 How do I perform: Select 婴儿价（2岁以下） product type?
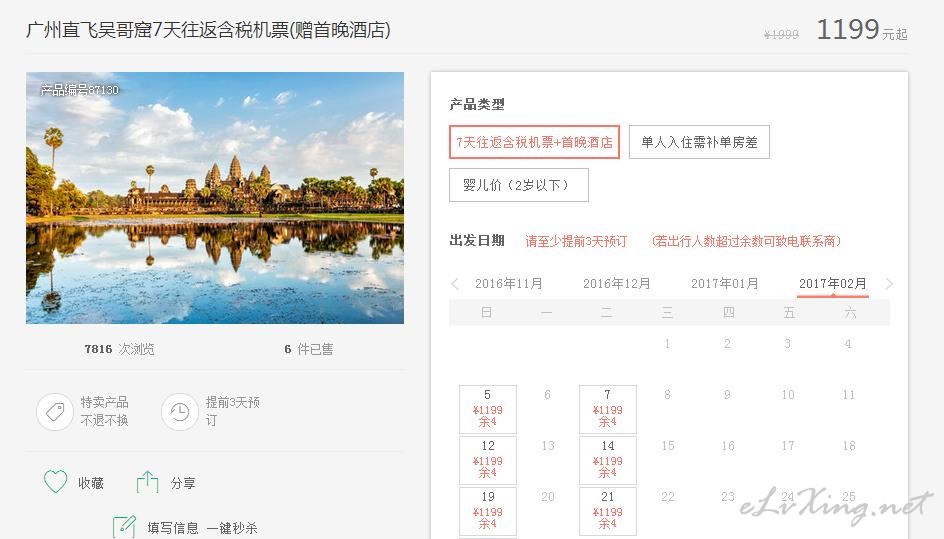coord(518,185)
